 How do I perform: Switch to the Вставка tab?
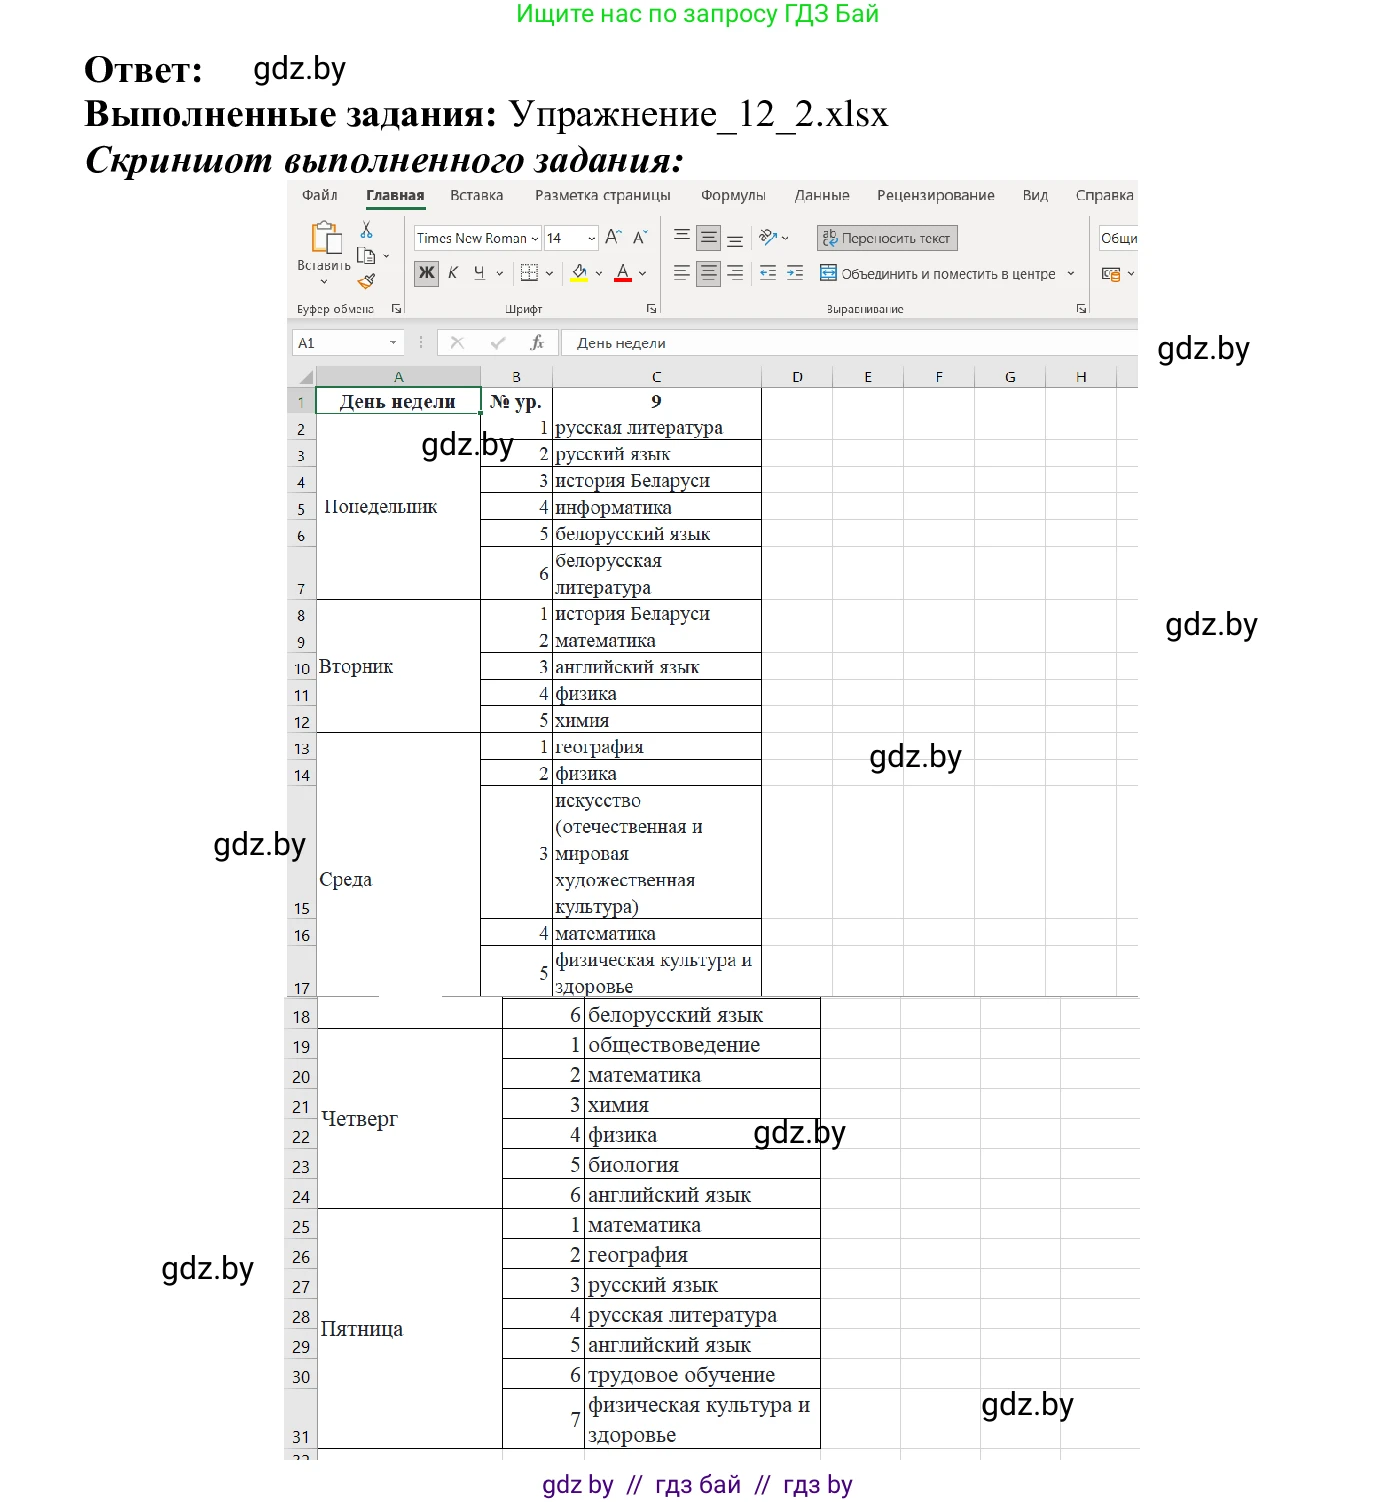pos(476,195)
